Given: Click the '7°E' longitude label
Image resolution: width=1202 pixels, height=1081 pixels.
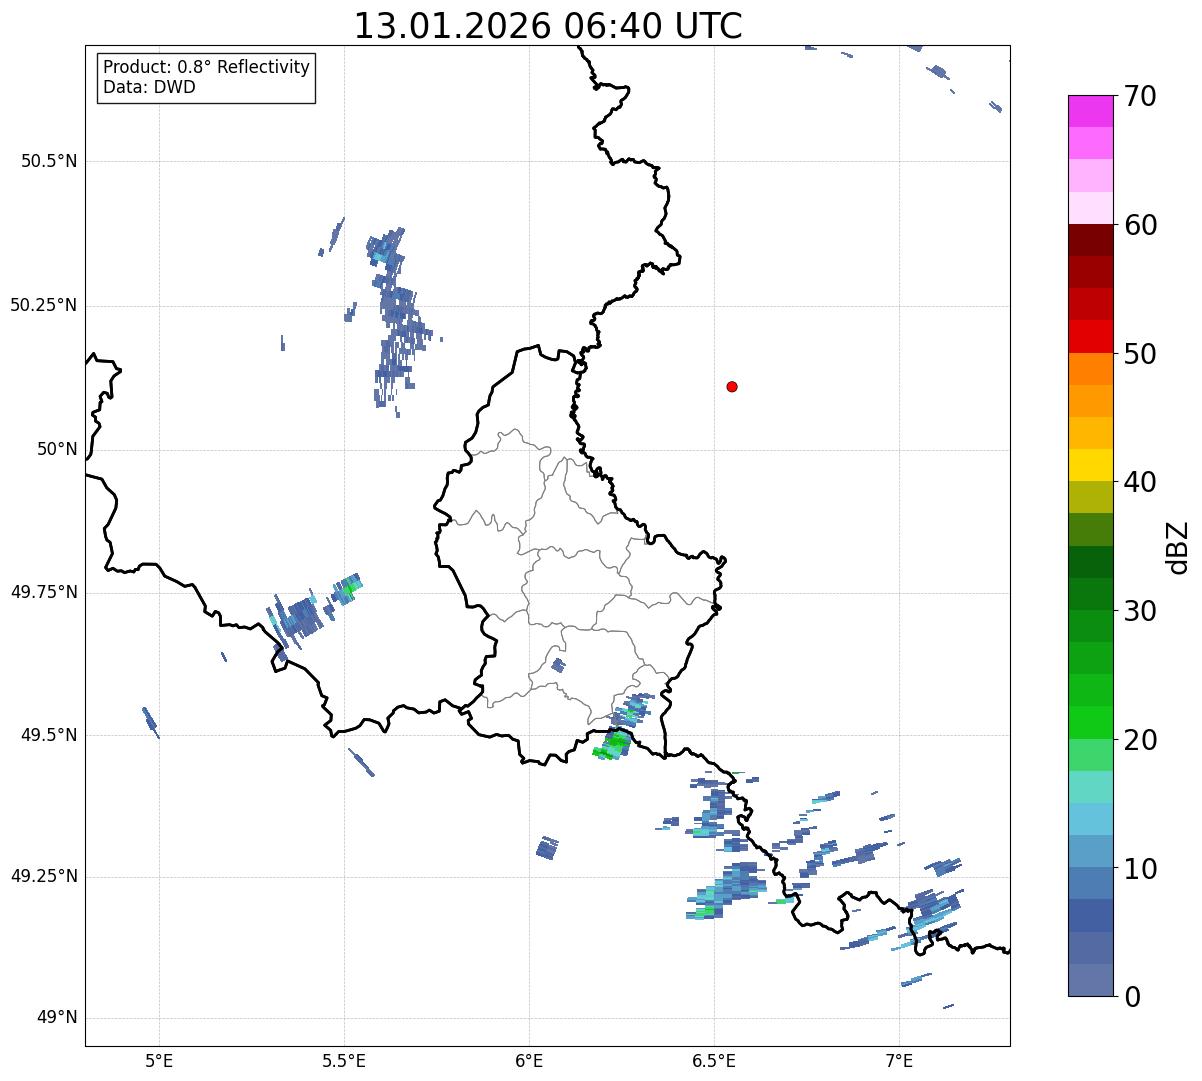Looking at the screenshot, I should tap(899, 1060).
